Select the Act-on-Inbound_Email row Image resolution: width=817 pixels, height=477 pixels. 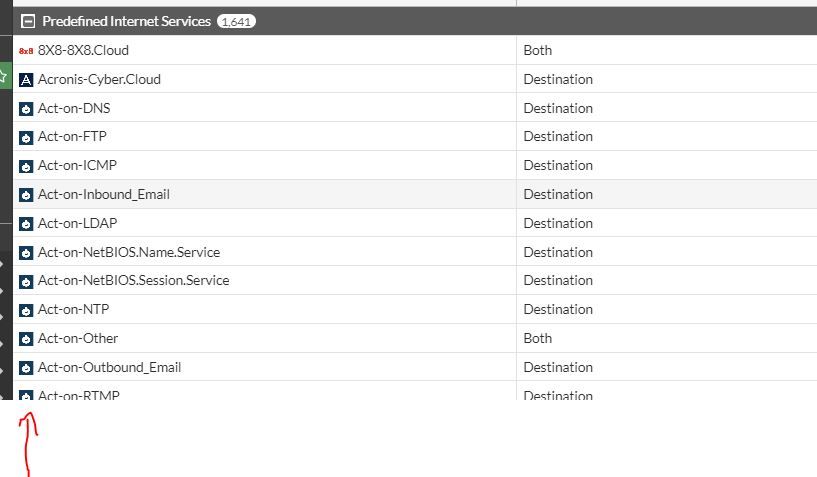104,194
